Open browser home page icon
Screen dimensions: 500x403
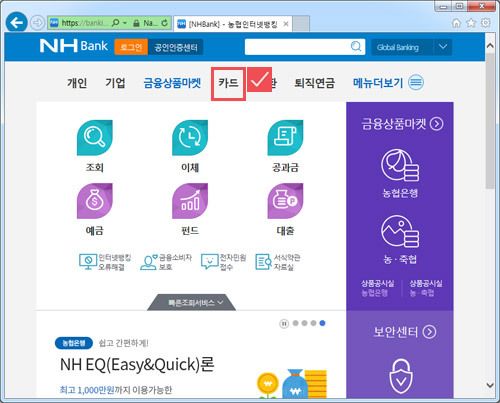click(456, 23)
